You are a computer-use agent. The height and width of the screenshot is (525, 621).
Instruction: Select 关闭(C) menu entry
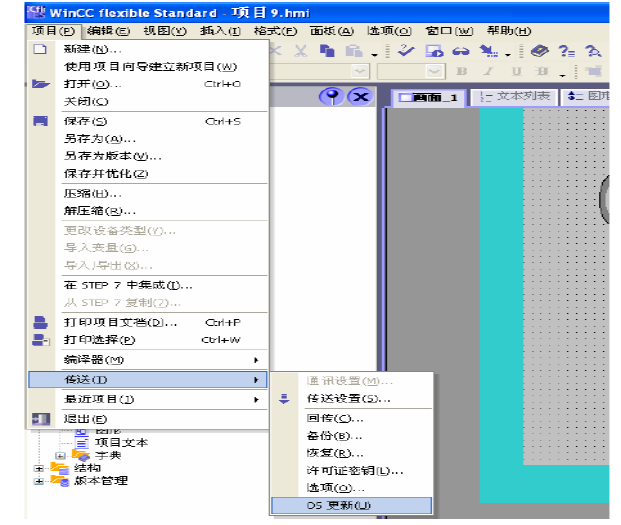pyautogui.click(x=149, y=101)
